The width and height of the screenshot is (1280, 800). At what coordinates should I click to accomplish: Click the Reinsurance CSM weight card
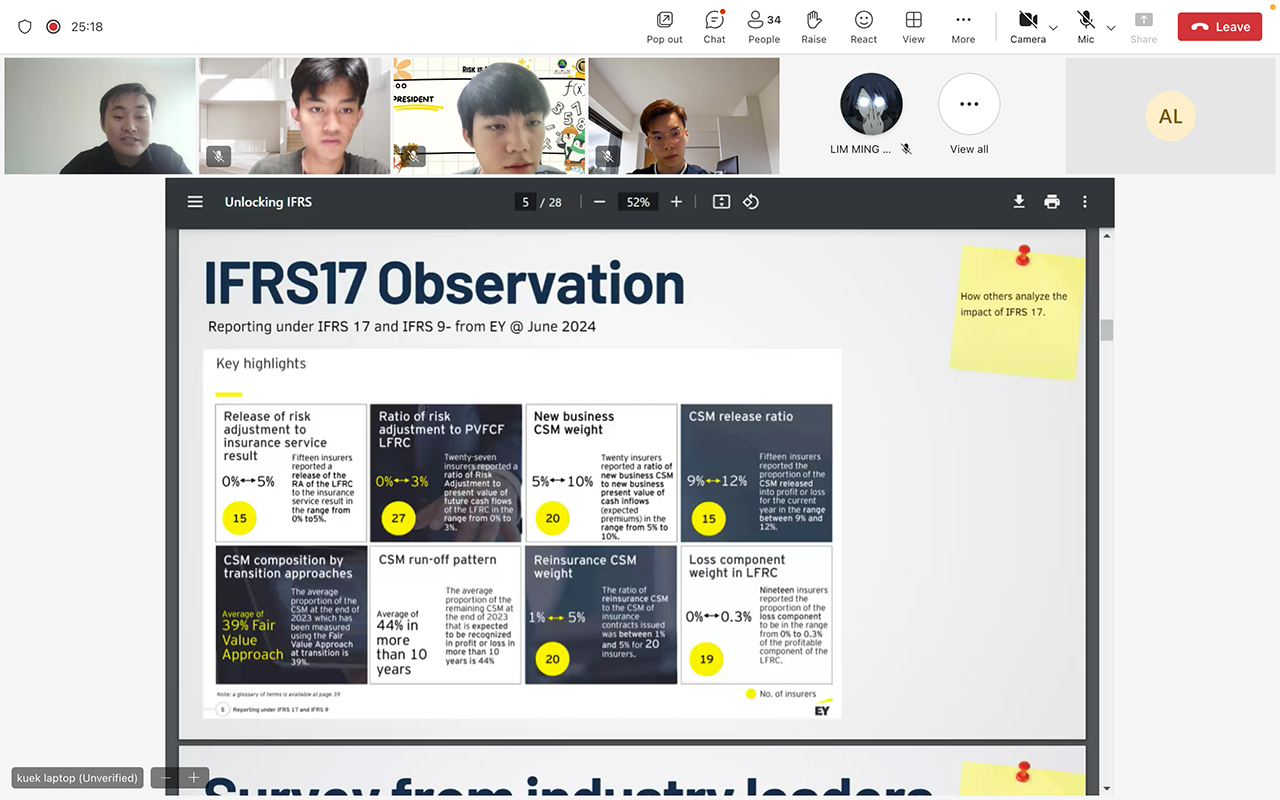[601, 616]
